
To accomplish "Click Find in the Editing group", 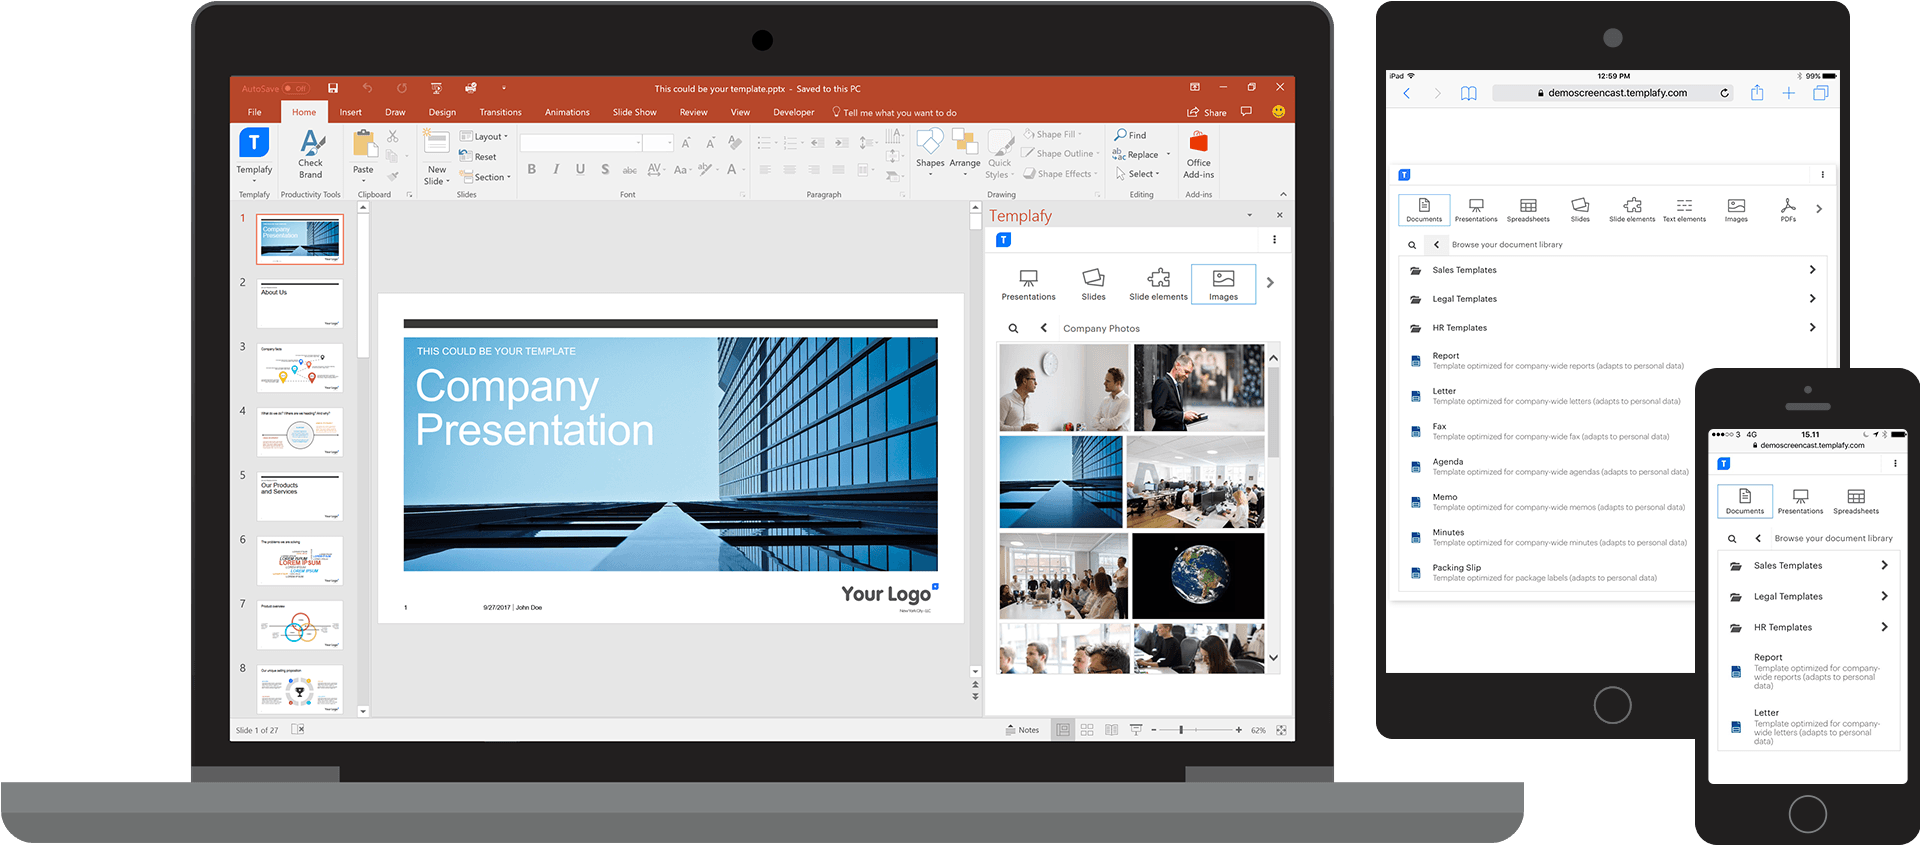I will click(x=1130, y=135).
